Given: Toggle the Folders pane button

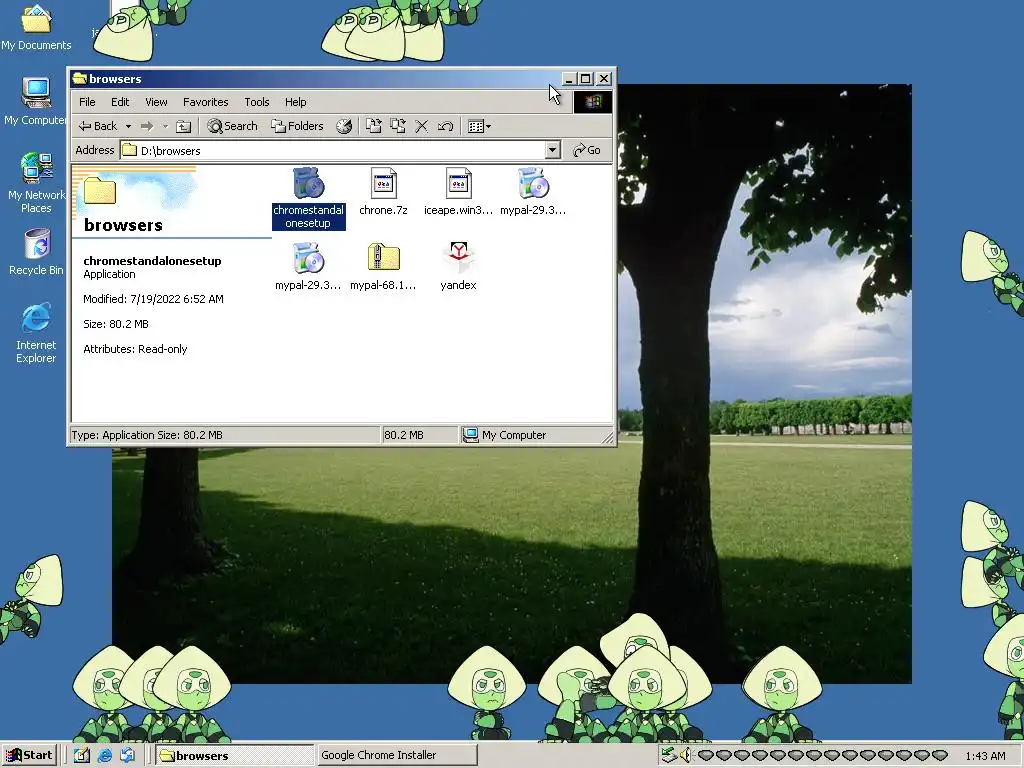Looking at the screenshot, I should coord(298,126).
